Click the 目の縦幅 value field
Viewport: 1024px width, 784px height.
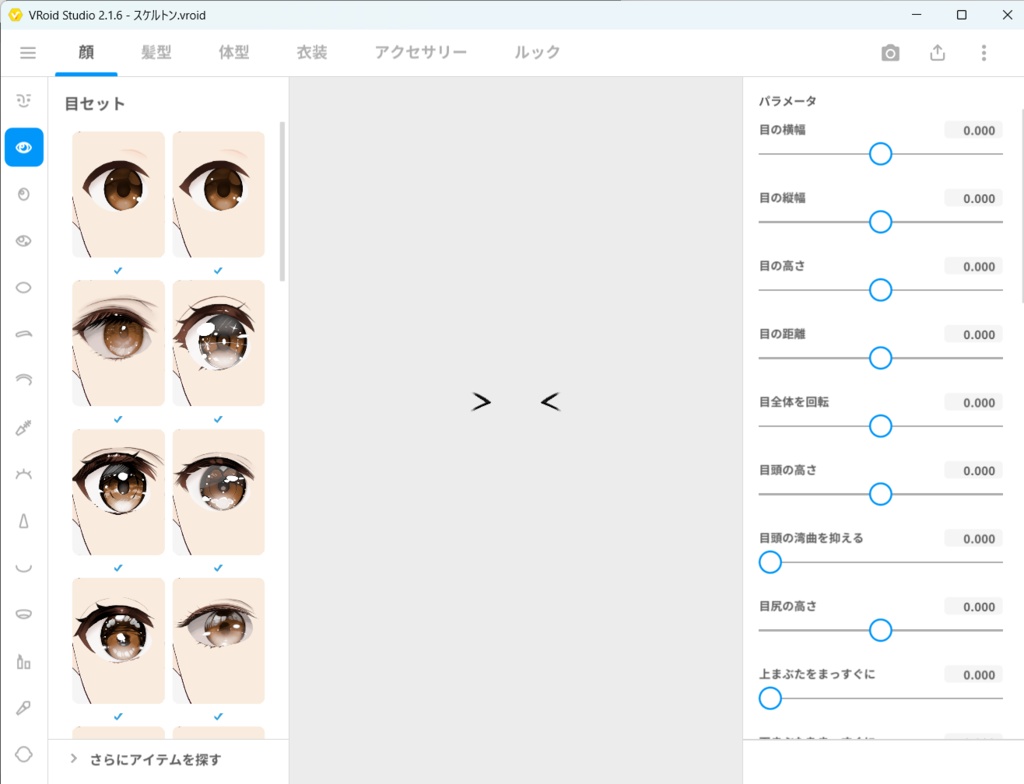pos(973,198)
